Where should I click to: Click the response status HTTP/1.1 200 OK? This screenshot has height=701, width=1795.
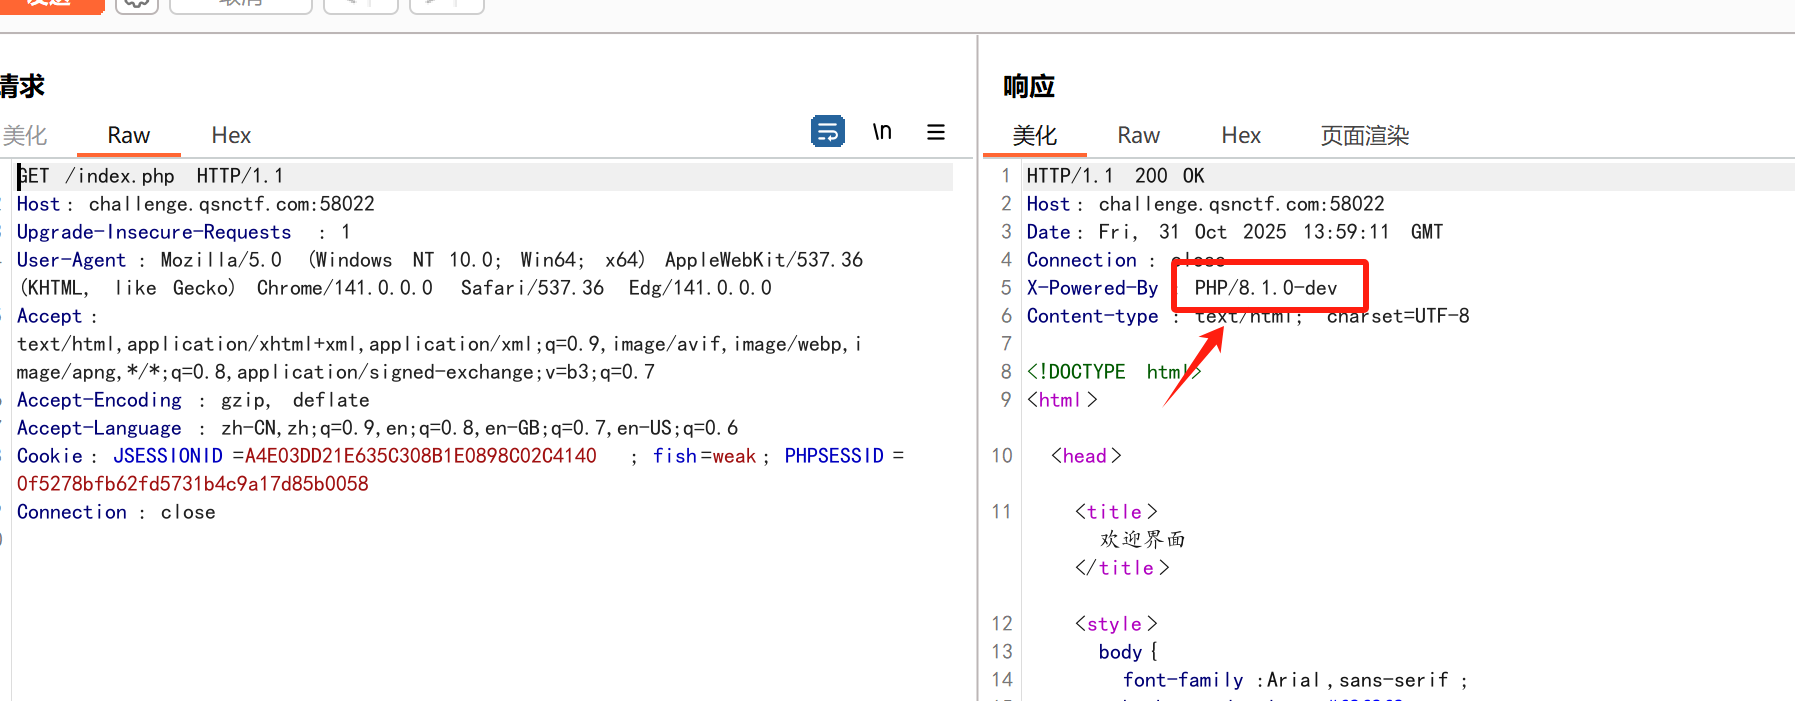pyautogui.click(x=1115, y=176)
